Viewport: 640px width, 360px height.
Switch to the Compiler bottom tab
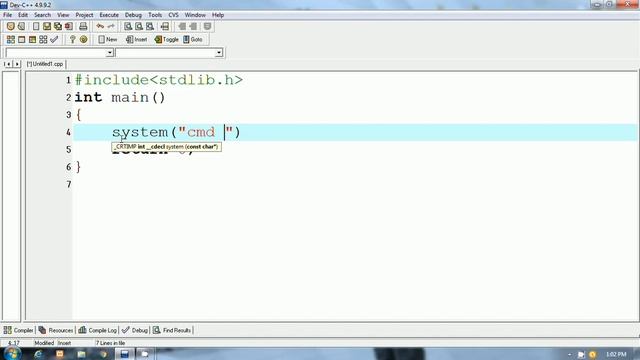18,330
